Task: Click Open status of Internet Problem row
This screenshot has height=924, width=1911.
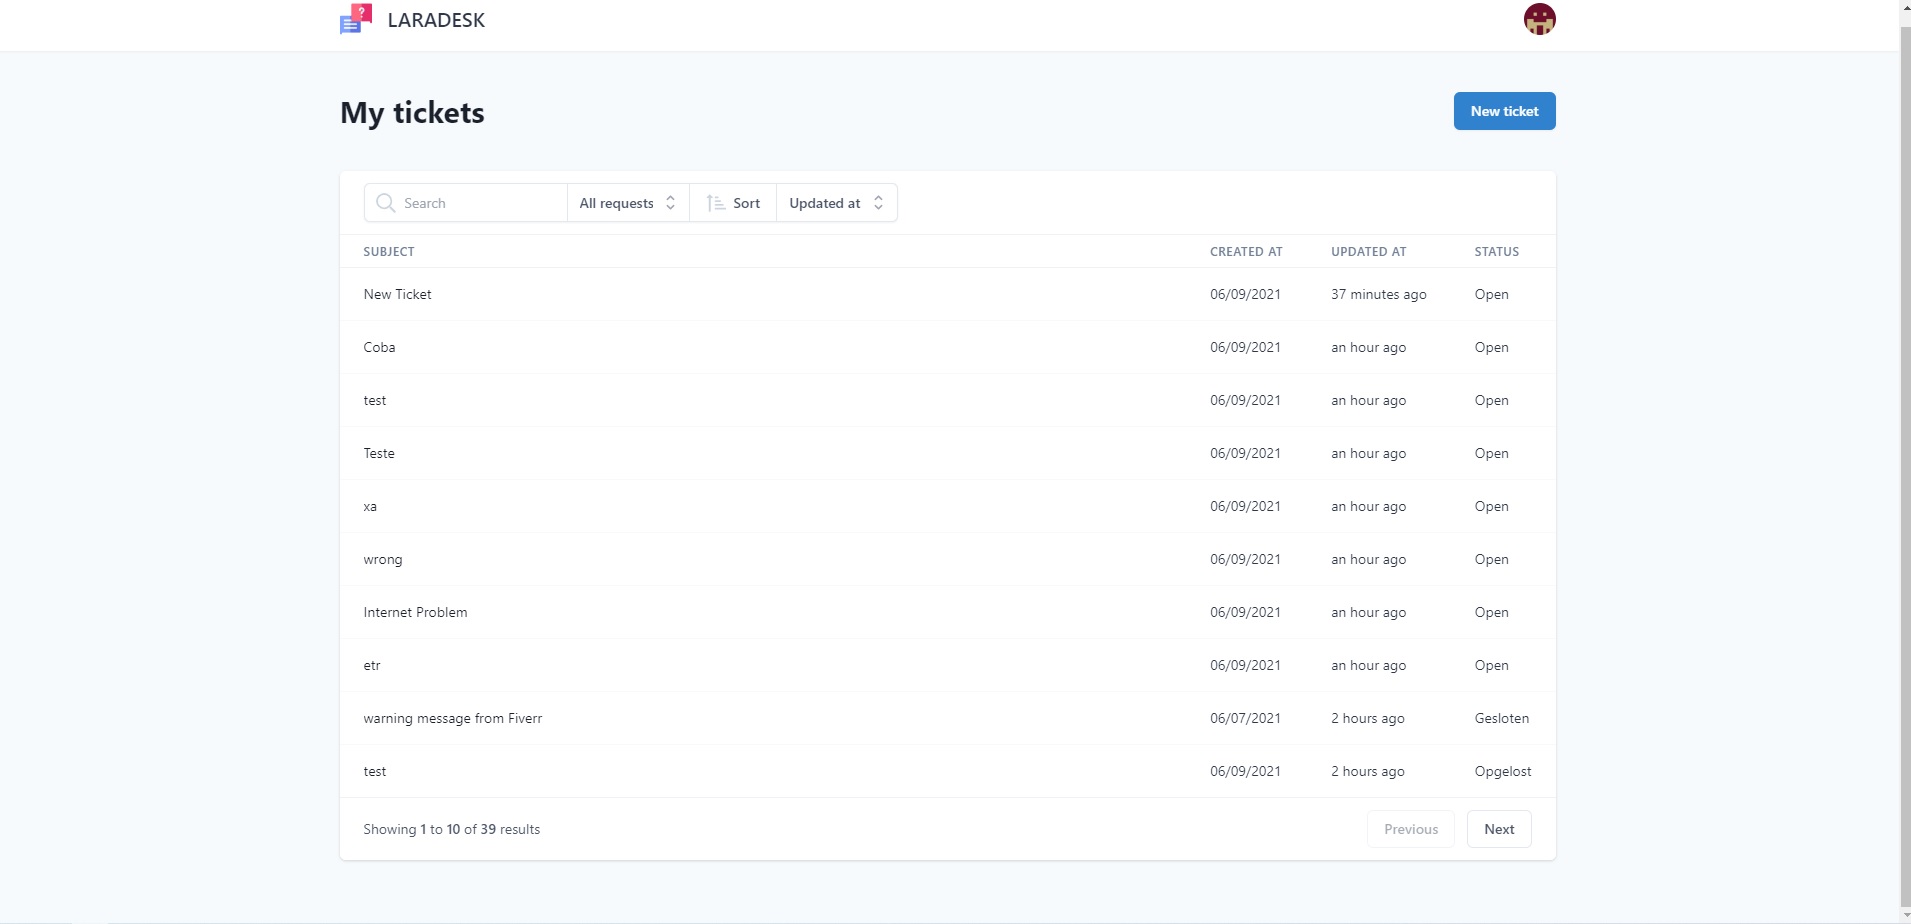Action: coord(1491,612)
